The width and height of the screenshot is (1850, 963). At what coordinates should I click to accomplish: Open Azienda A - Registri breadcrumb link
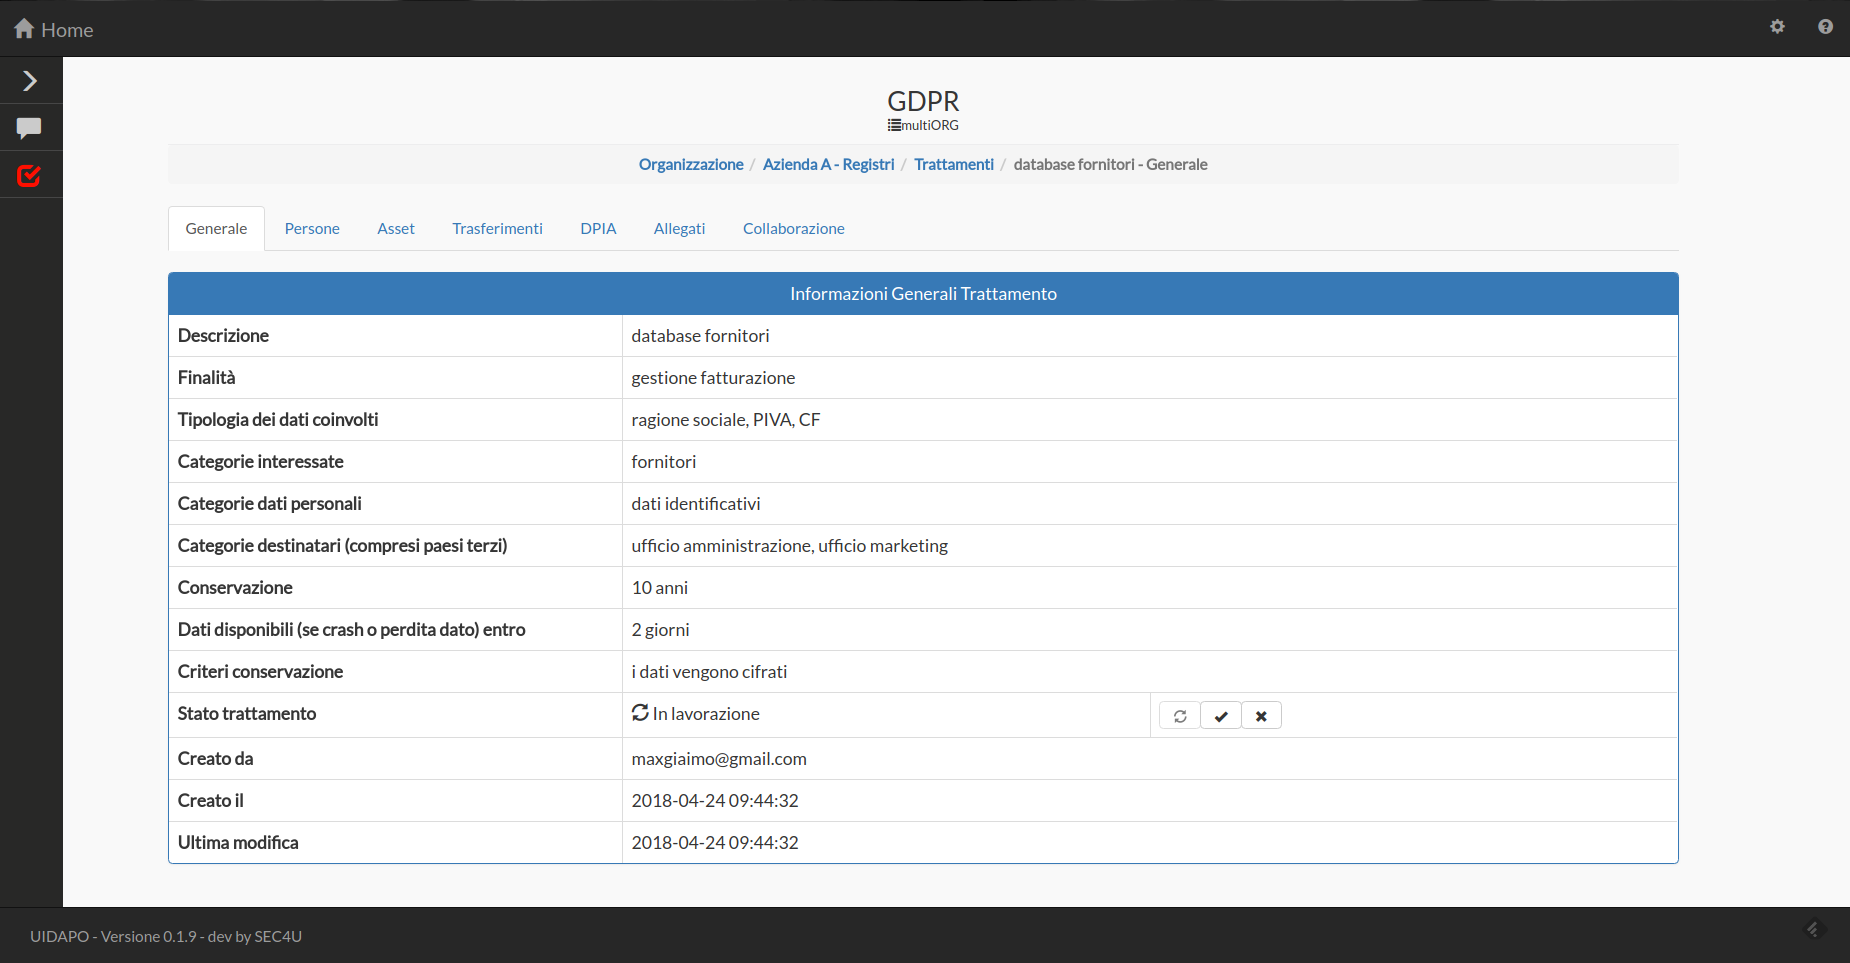[828, 165]
